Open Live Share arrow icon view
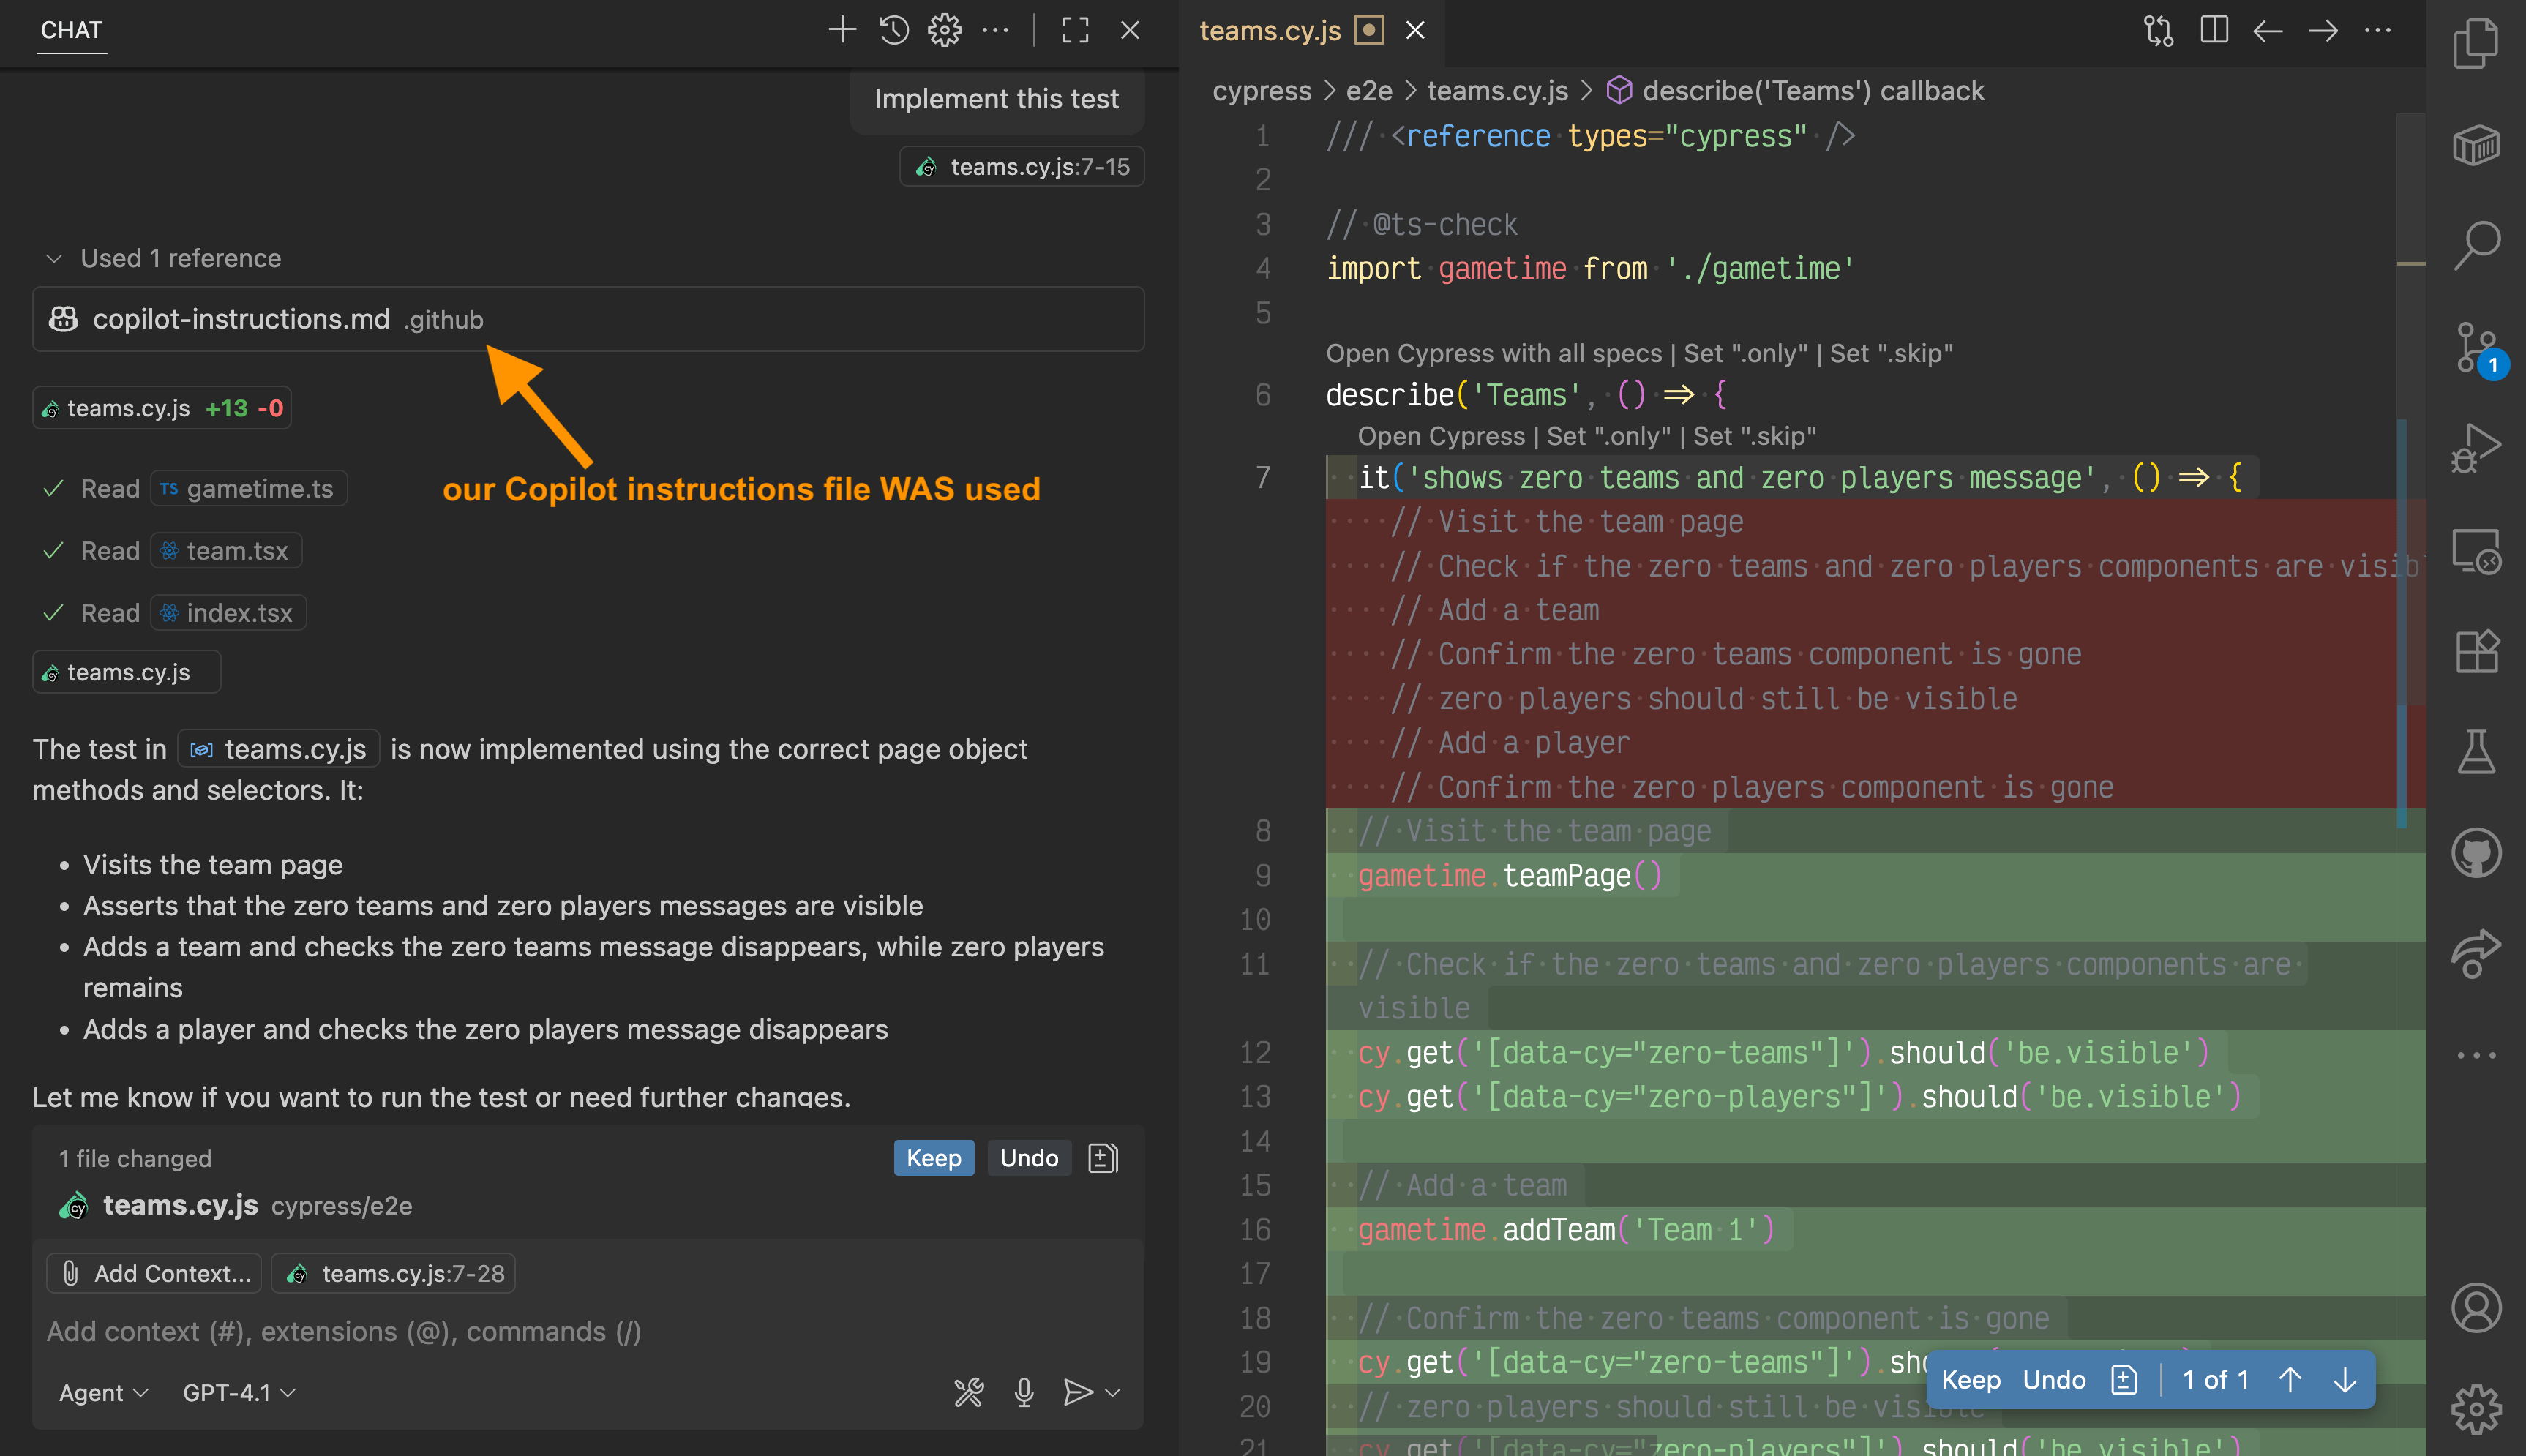The height and width of the screenshot is (1456, 2526). pyautogui.click(x=2476, y=953)
